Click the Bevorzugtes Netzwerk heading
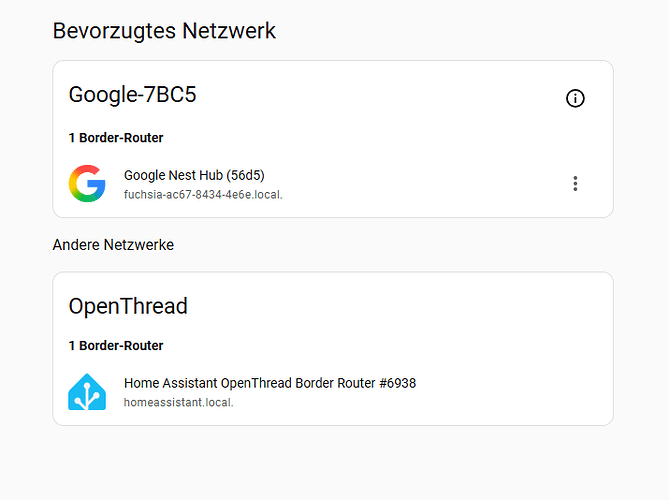 164,31
